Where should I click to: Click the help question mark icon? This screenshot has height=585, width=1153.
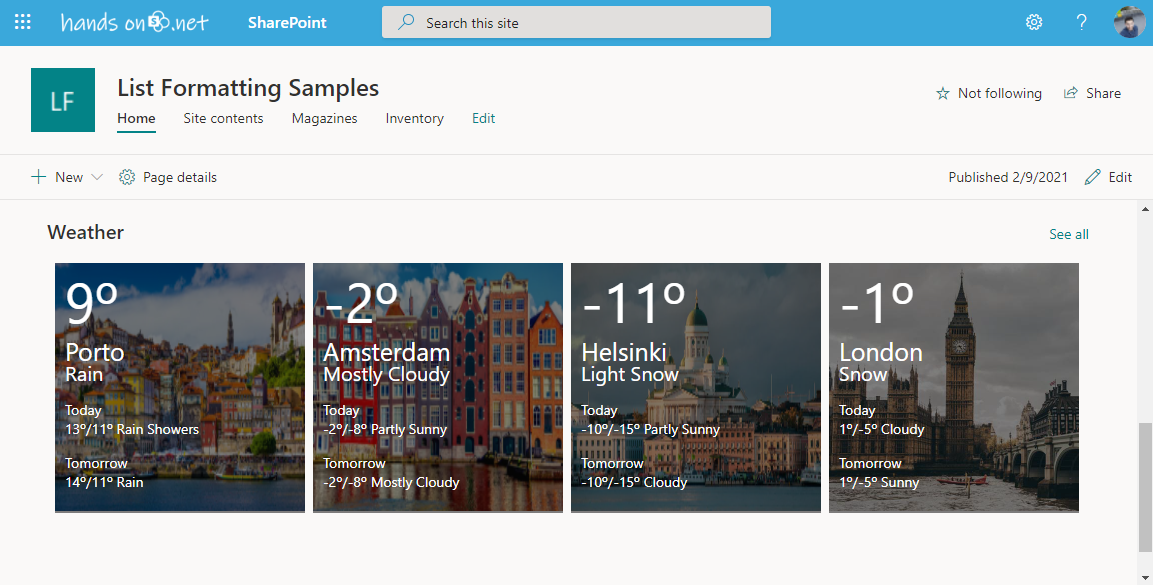click(1081, 22)
